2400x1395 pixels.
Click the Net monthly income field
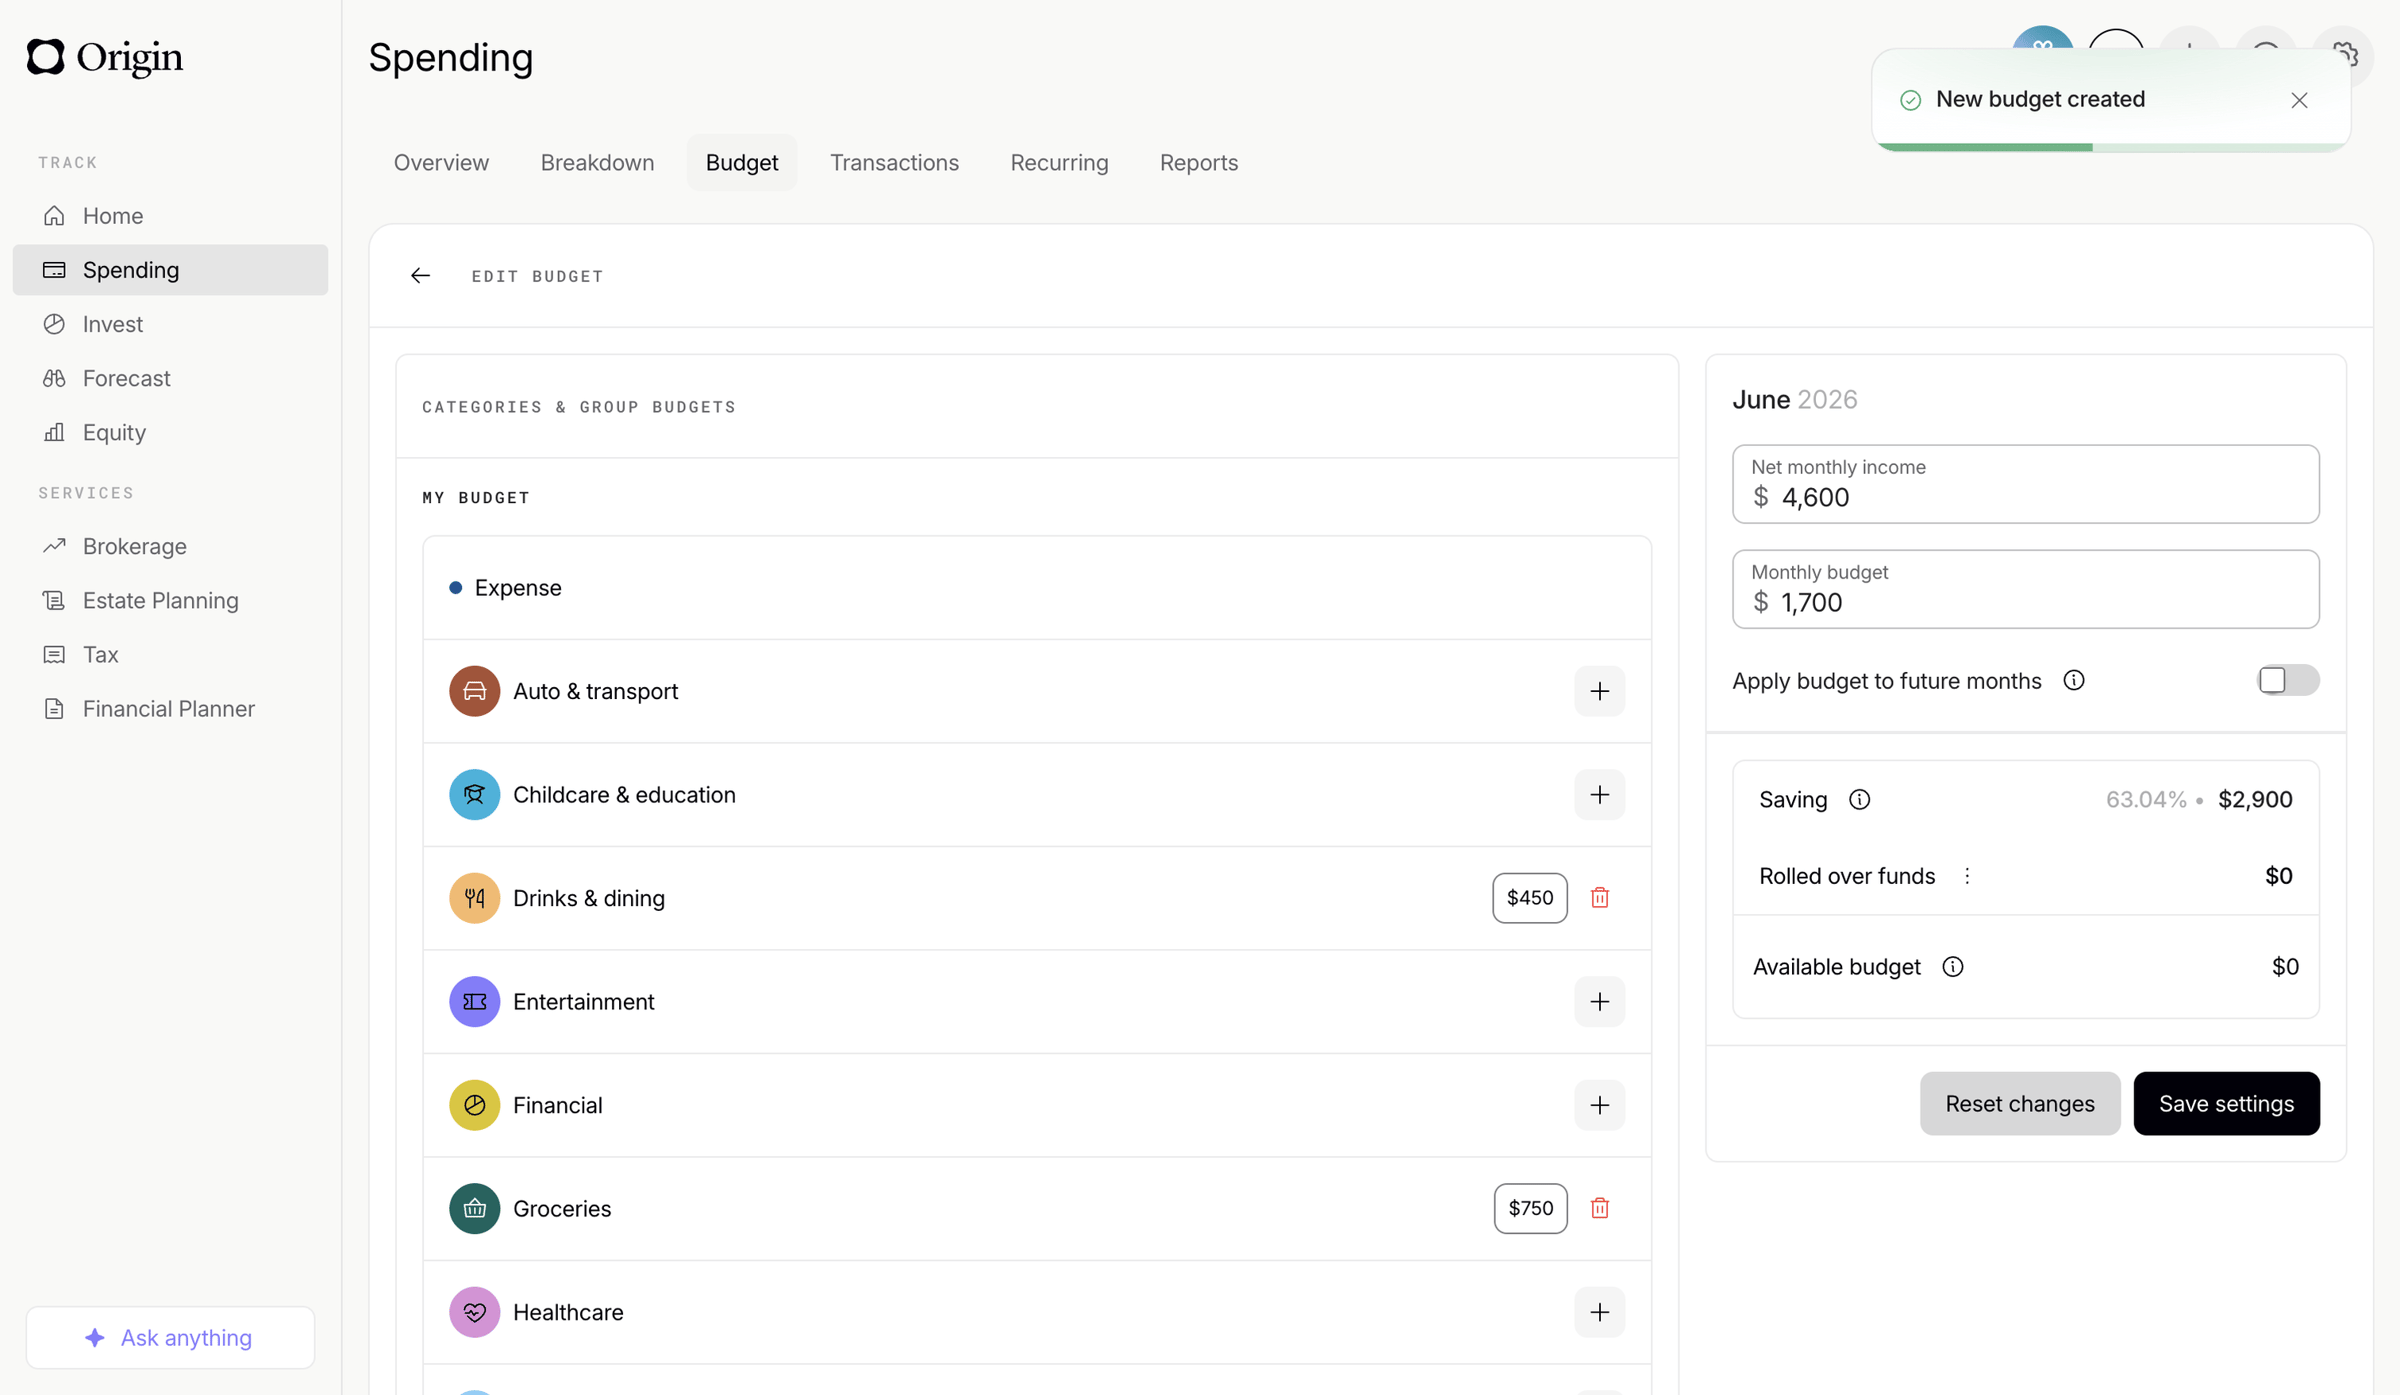[2025, 484]
